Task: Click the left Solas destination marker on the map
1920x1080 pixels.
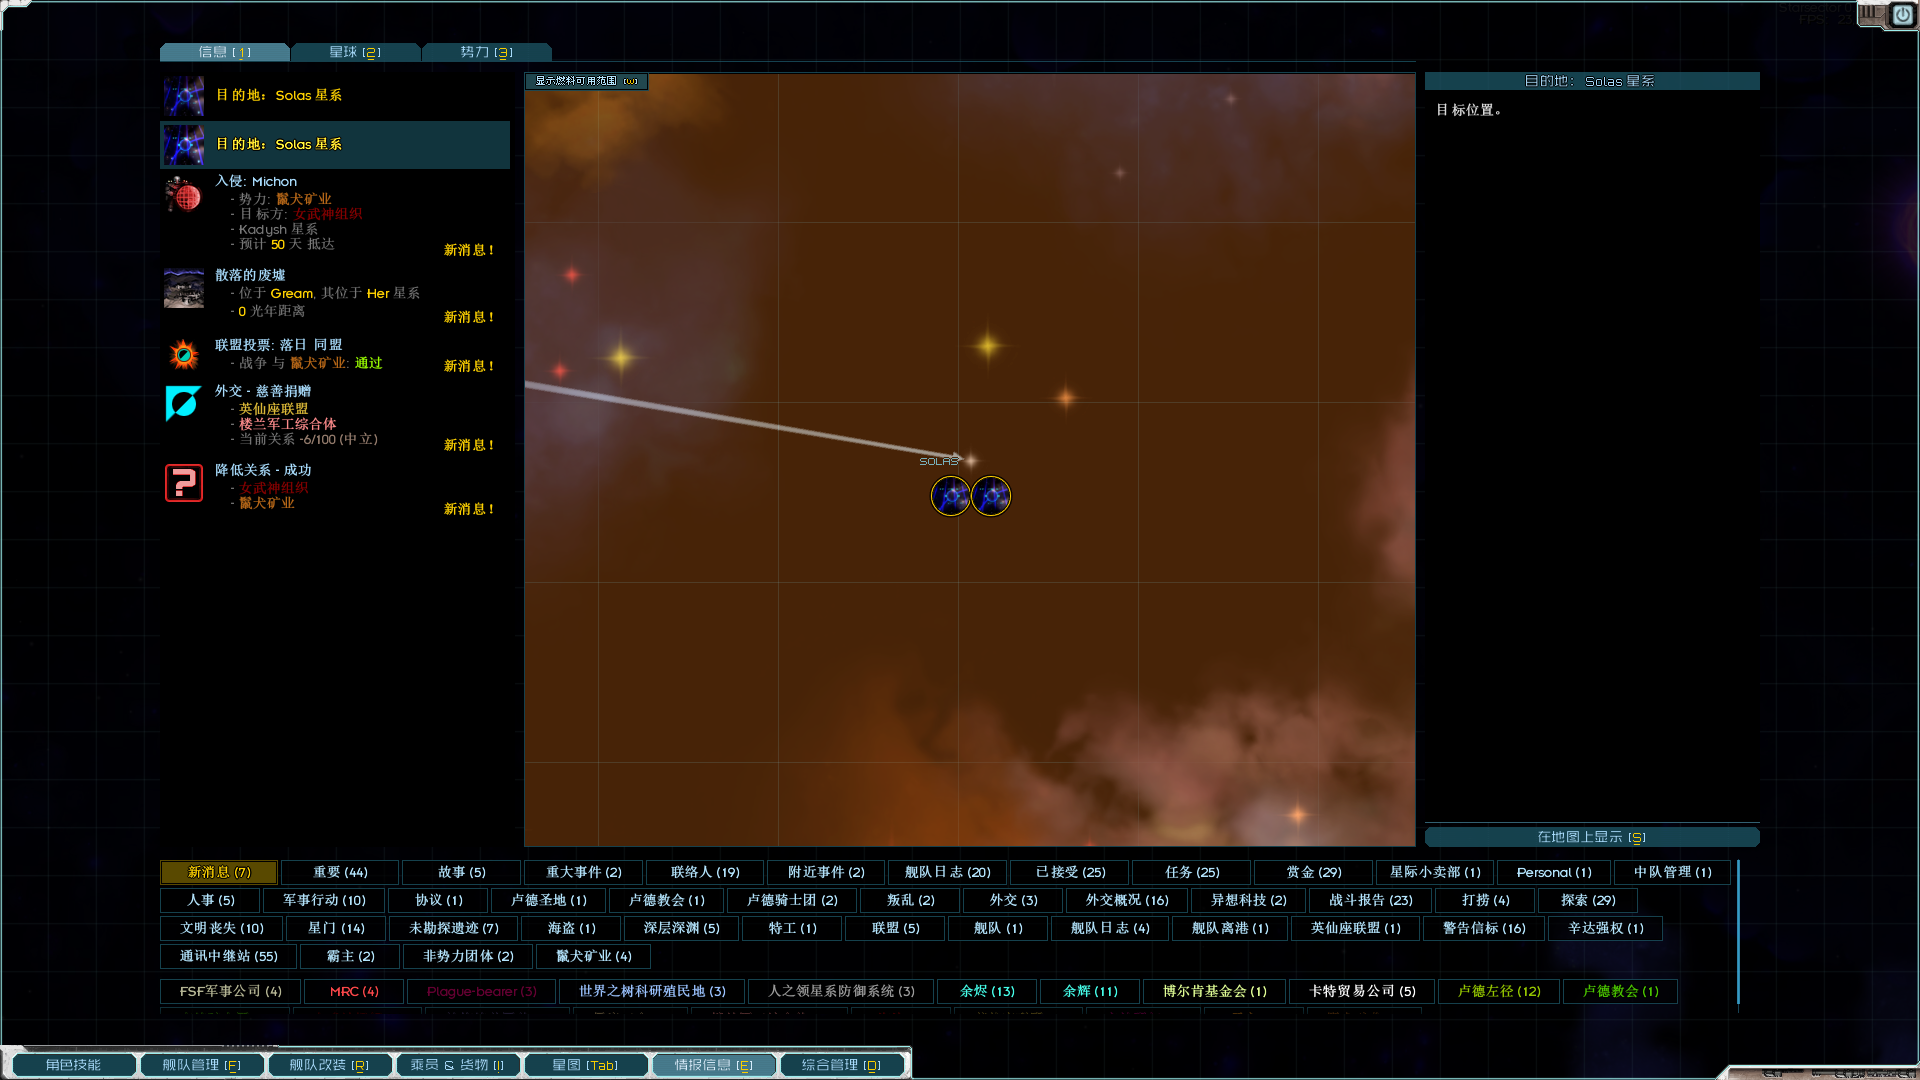Action: tap(950, 496)
